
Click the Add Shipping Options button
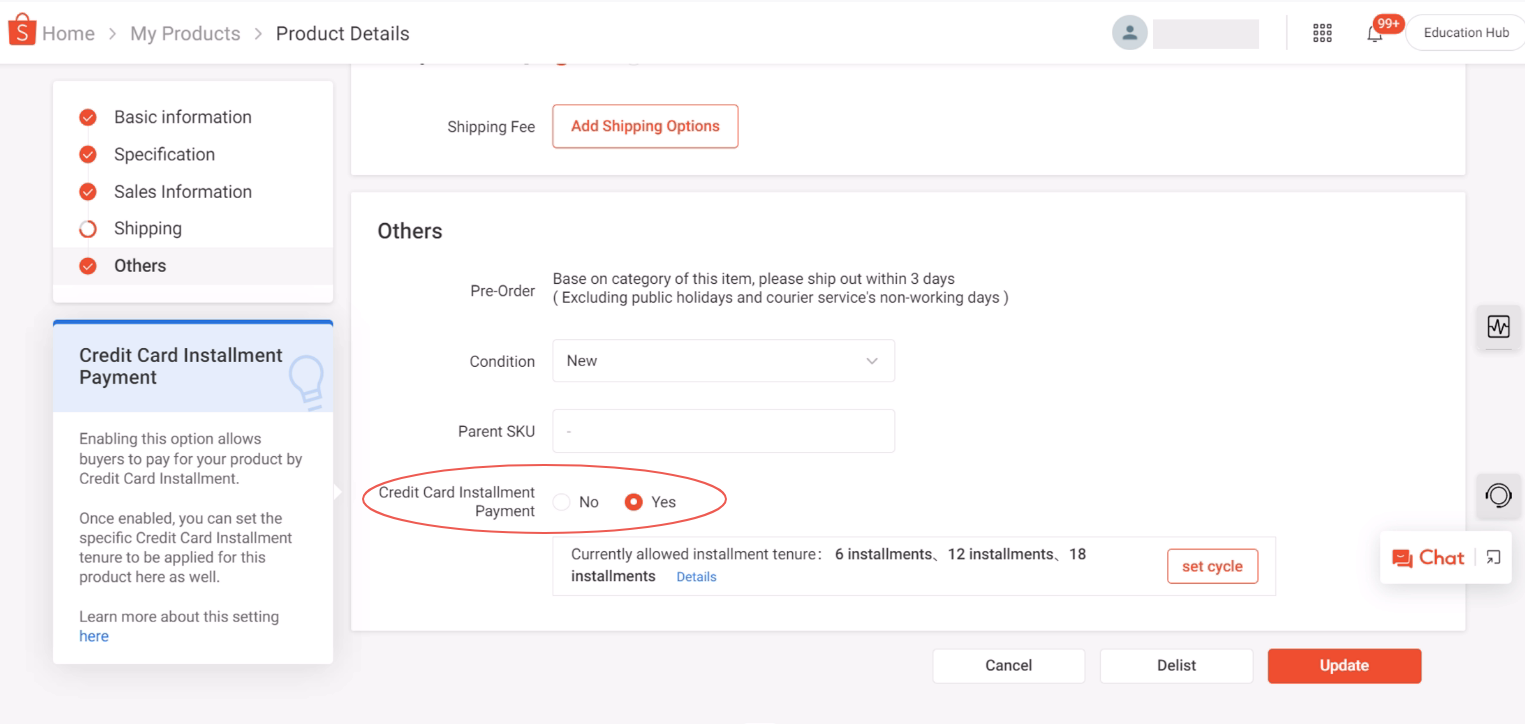point(644,126)
